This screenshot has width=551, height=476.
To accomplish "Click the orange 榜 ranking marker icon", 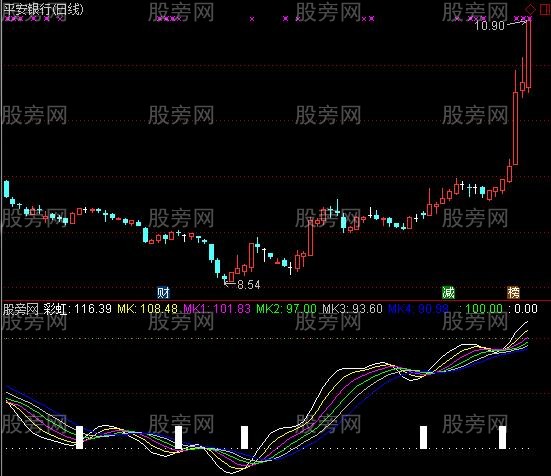I will [513, 292].
